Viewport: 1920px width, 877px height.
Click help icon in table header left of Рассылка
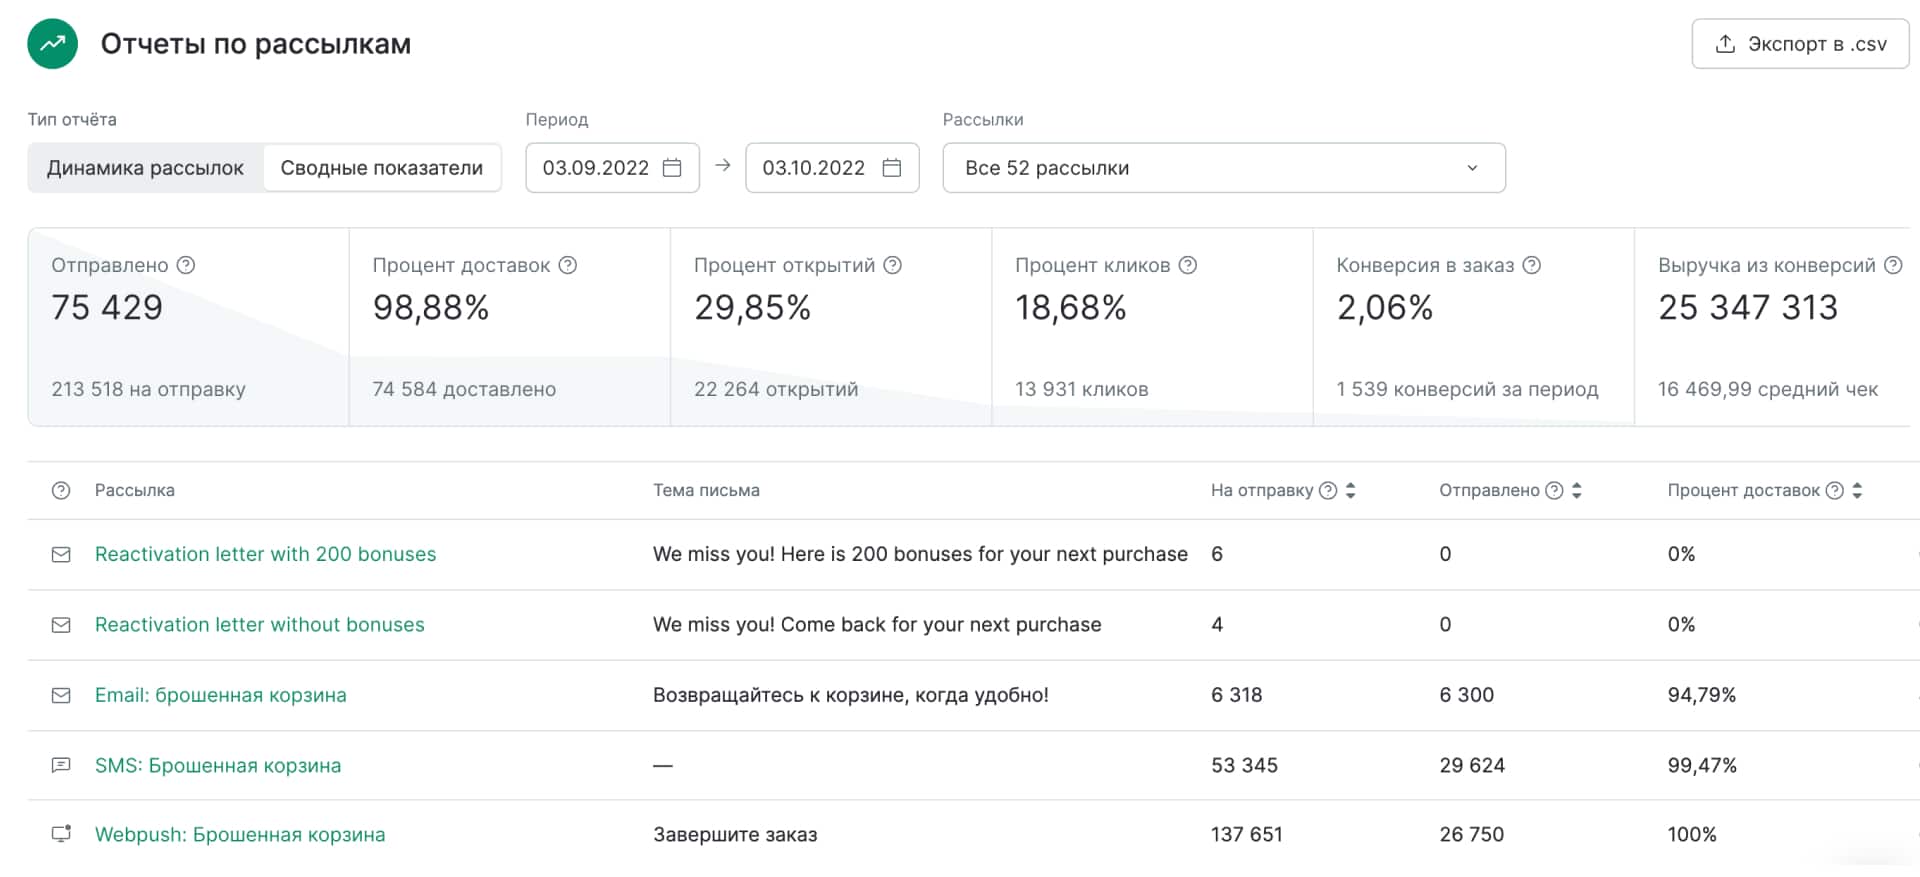tap(61, 490)
